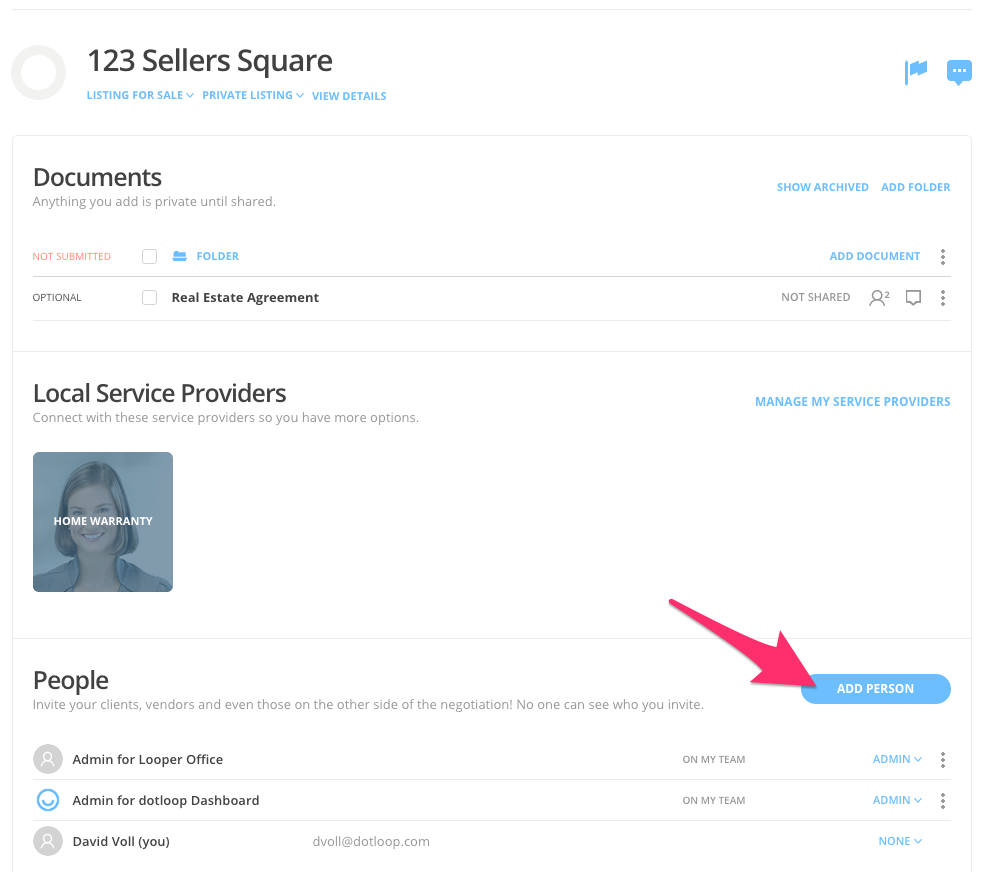This screenshot has width=984, height=872.
Task: Click Add Document link
Action: pos(875,256)
